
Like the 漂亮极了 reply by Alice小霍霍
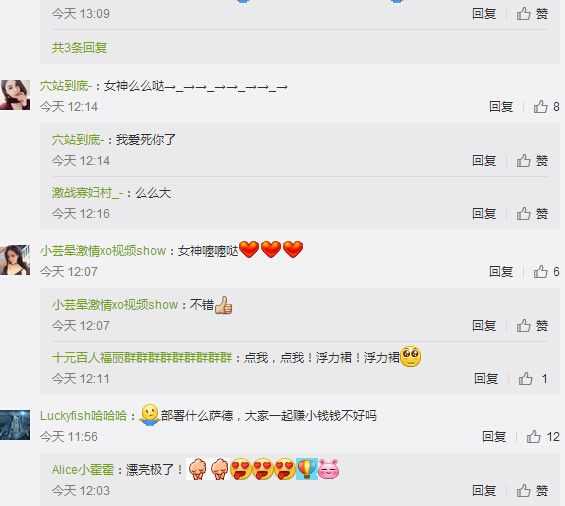(x=532, y=491)
